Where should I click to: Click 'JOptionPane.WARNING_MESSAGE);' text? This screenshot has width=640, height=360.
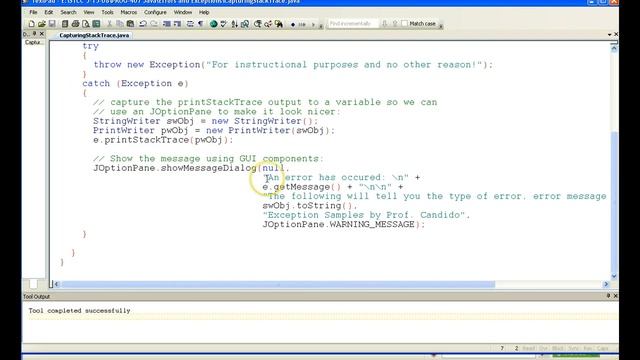(x=344, y=224)
